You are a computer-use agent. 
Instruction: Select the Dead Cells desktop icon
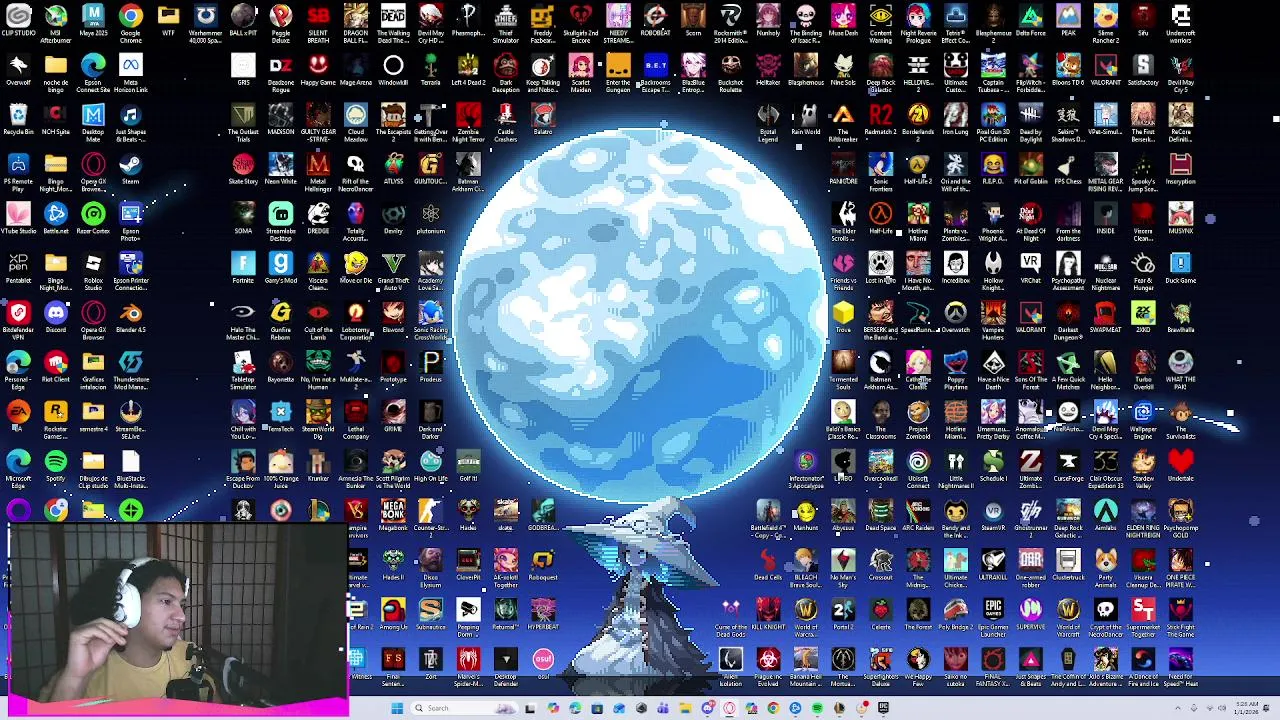click(768, 567)
